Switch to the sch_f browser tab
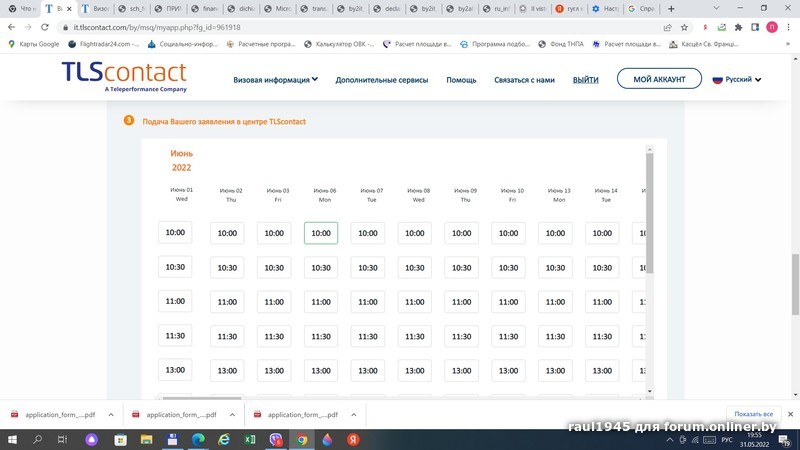Screen dimensions: 800x450 coord(133,9)
